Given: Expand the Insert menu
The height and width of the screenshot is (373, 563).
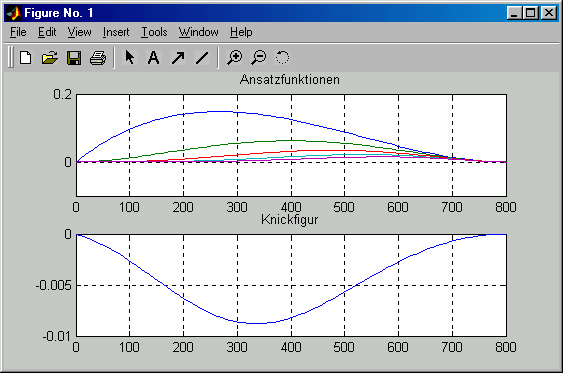Looking at the screenshot, I should click(116, 32).
